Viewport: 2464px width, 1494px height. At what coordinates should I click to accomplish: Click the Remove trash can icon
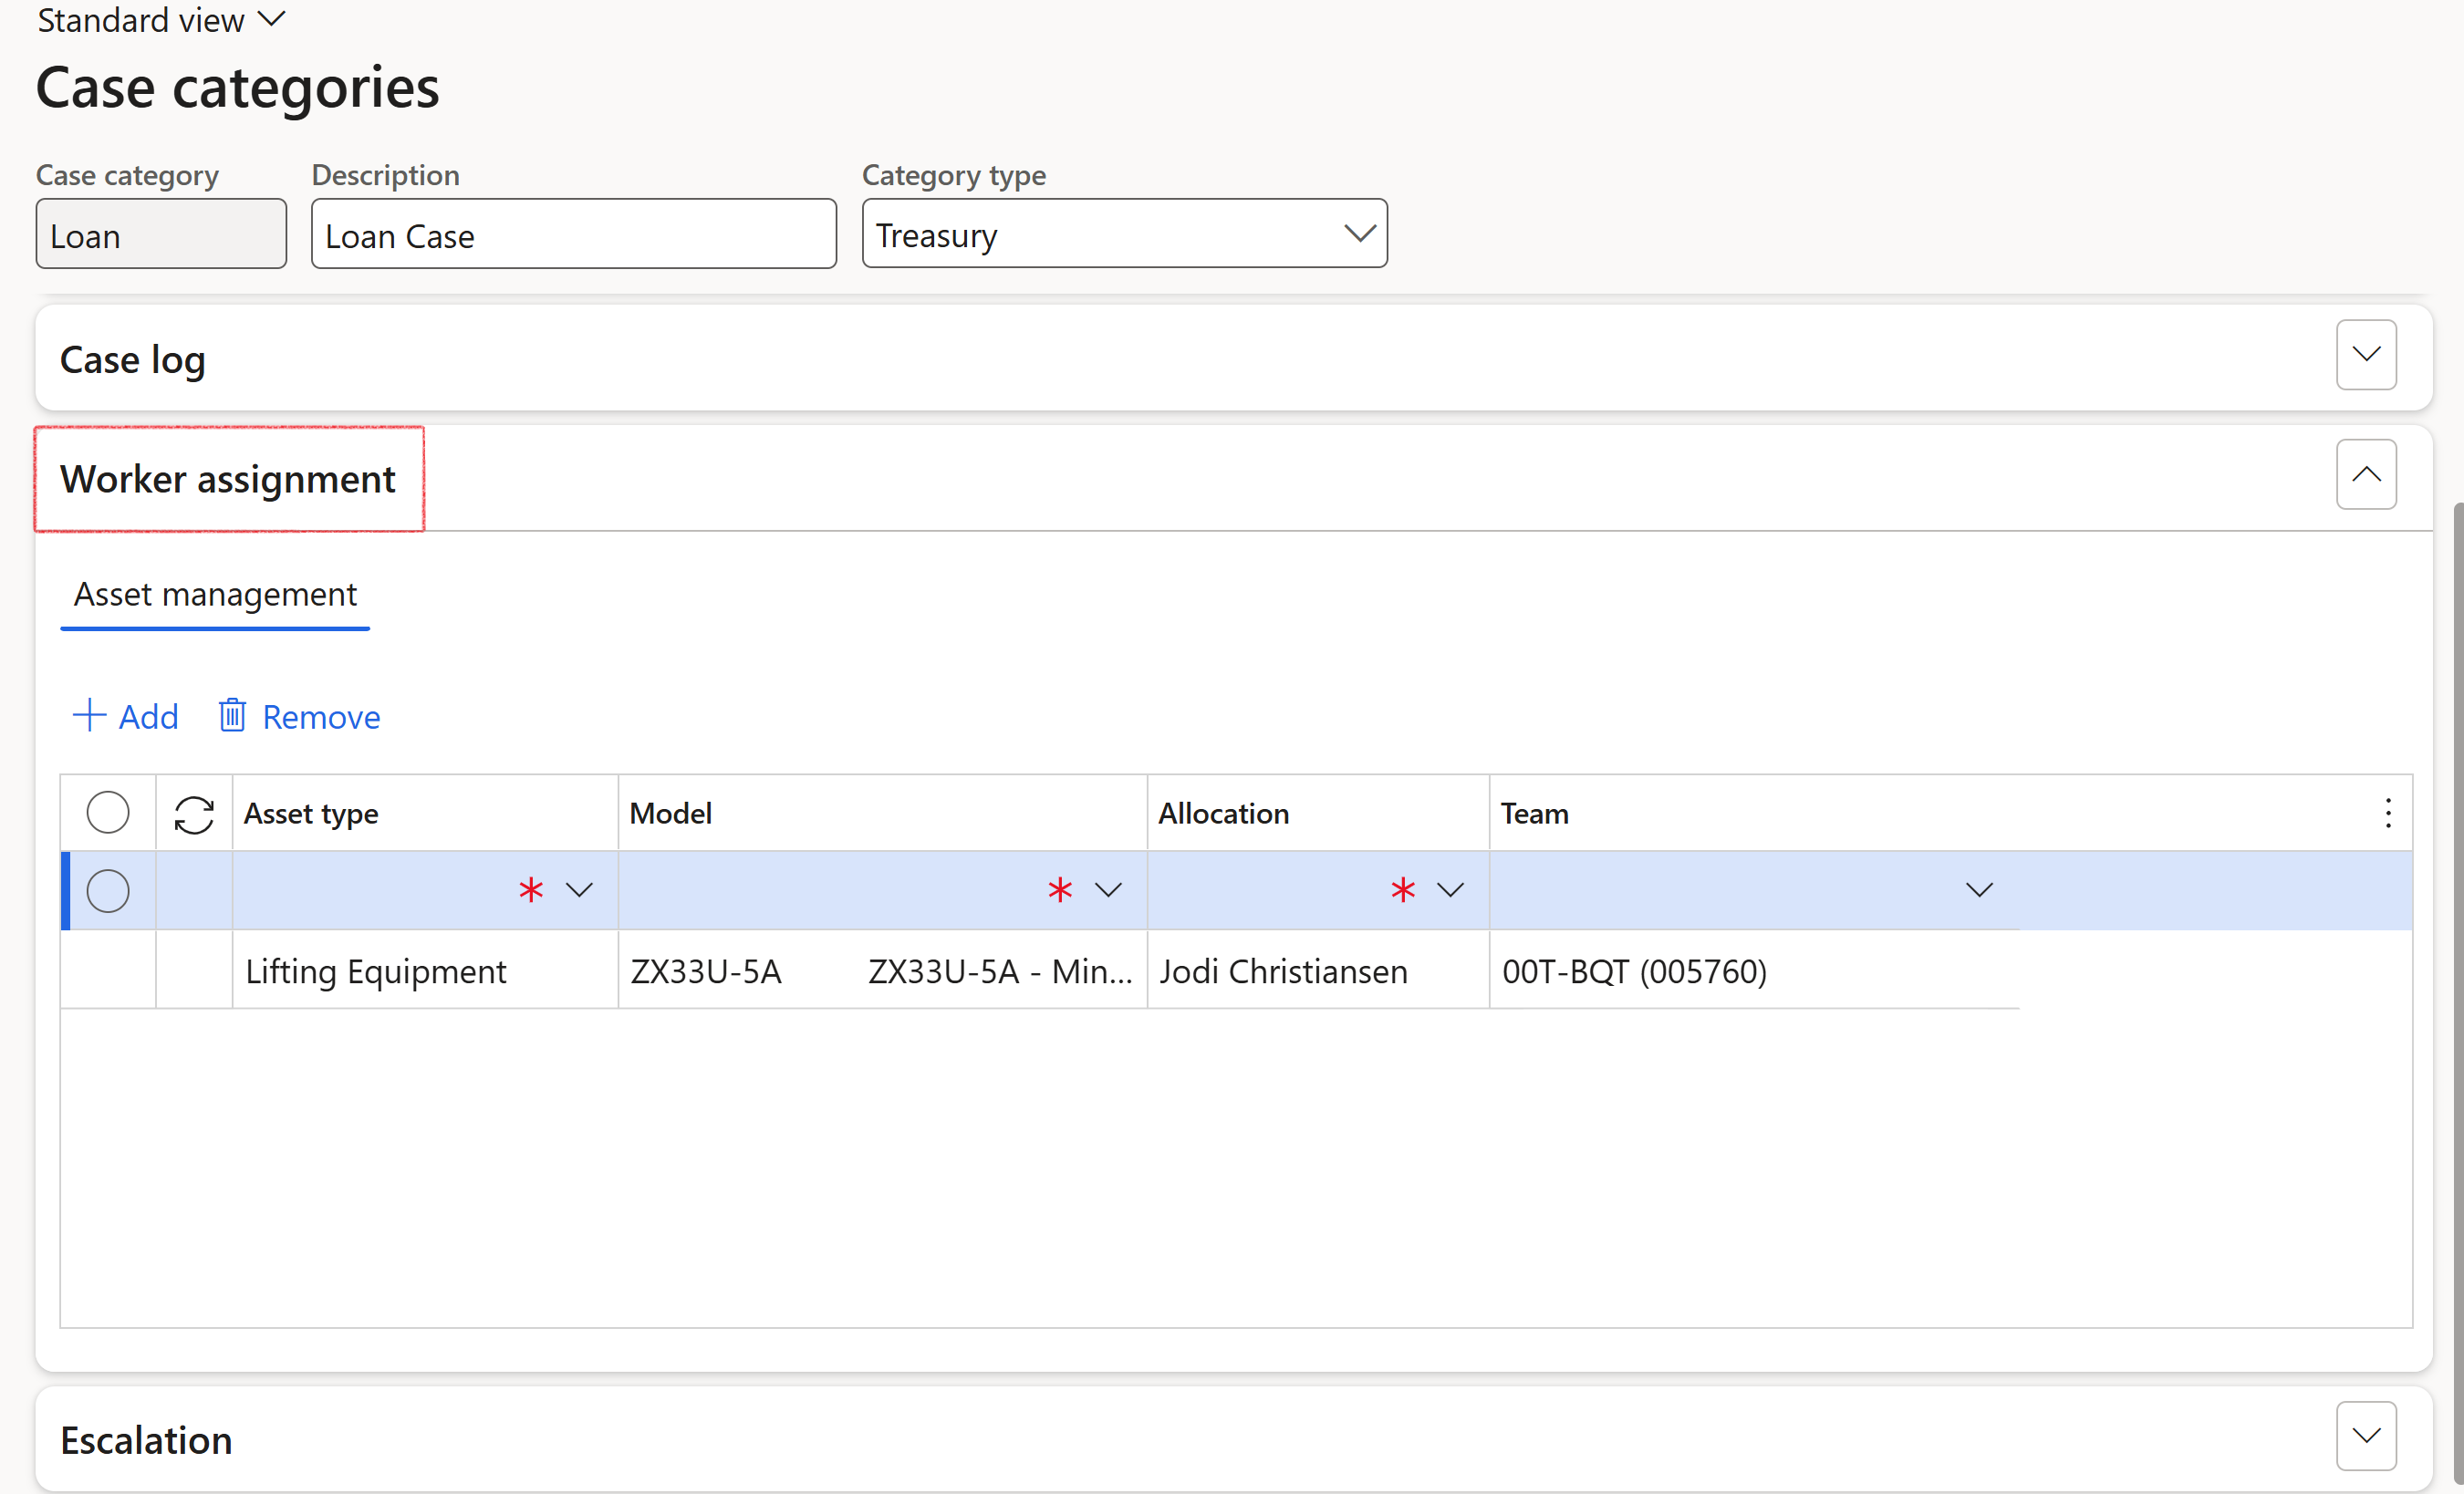(x=232, y=715)
